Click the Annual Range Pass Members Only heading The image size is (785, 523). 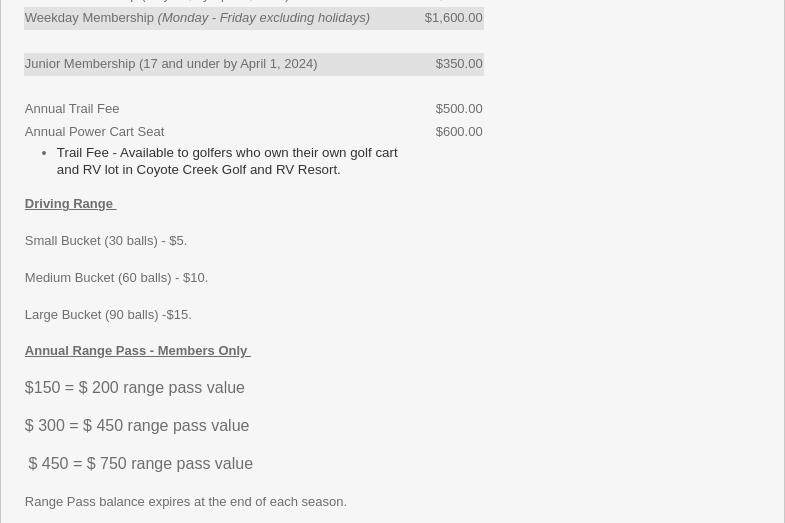pos(136,350)
